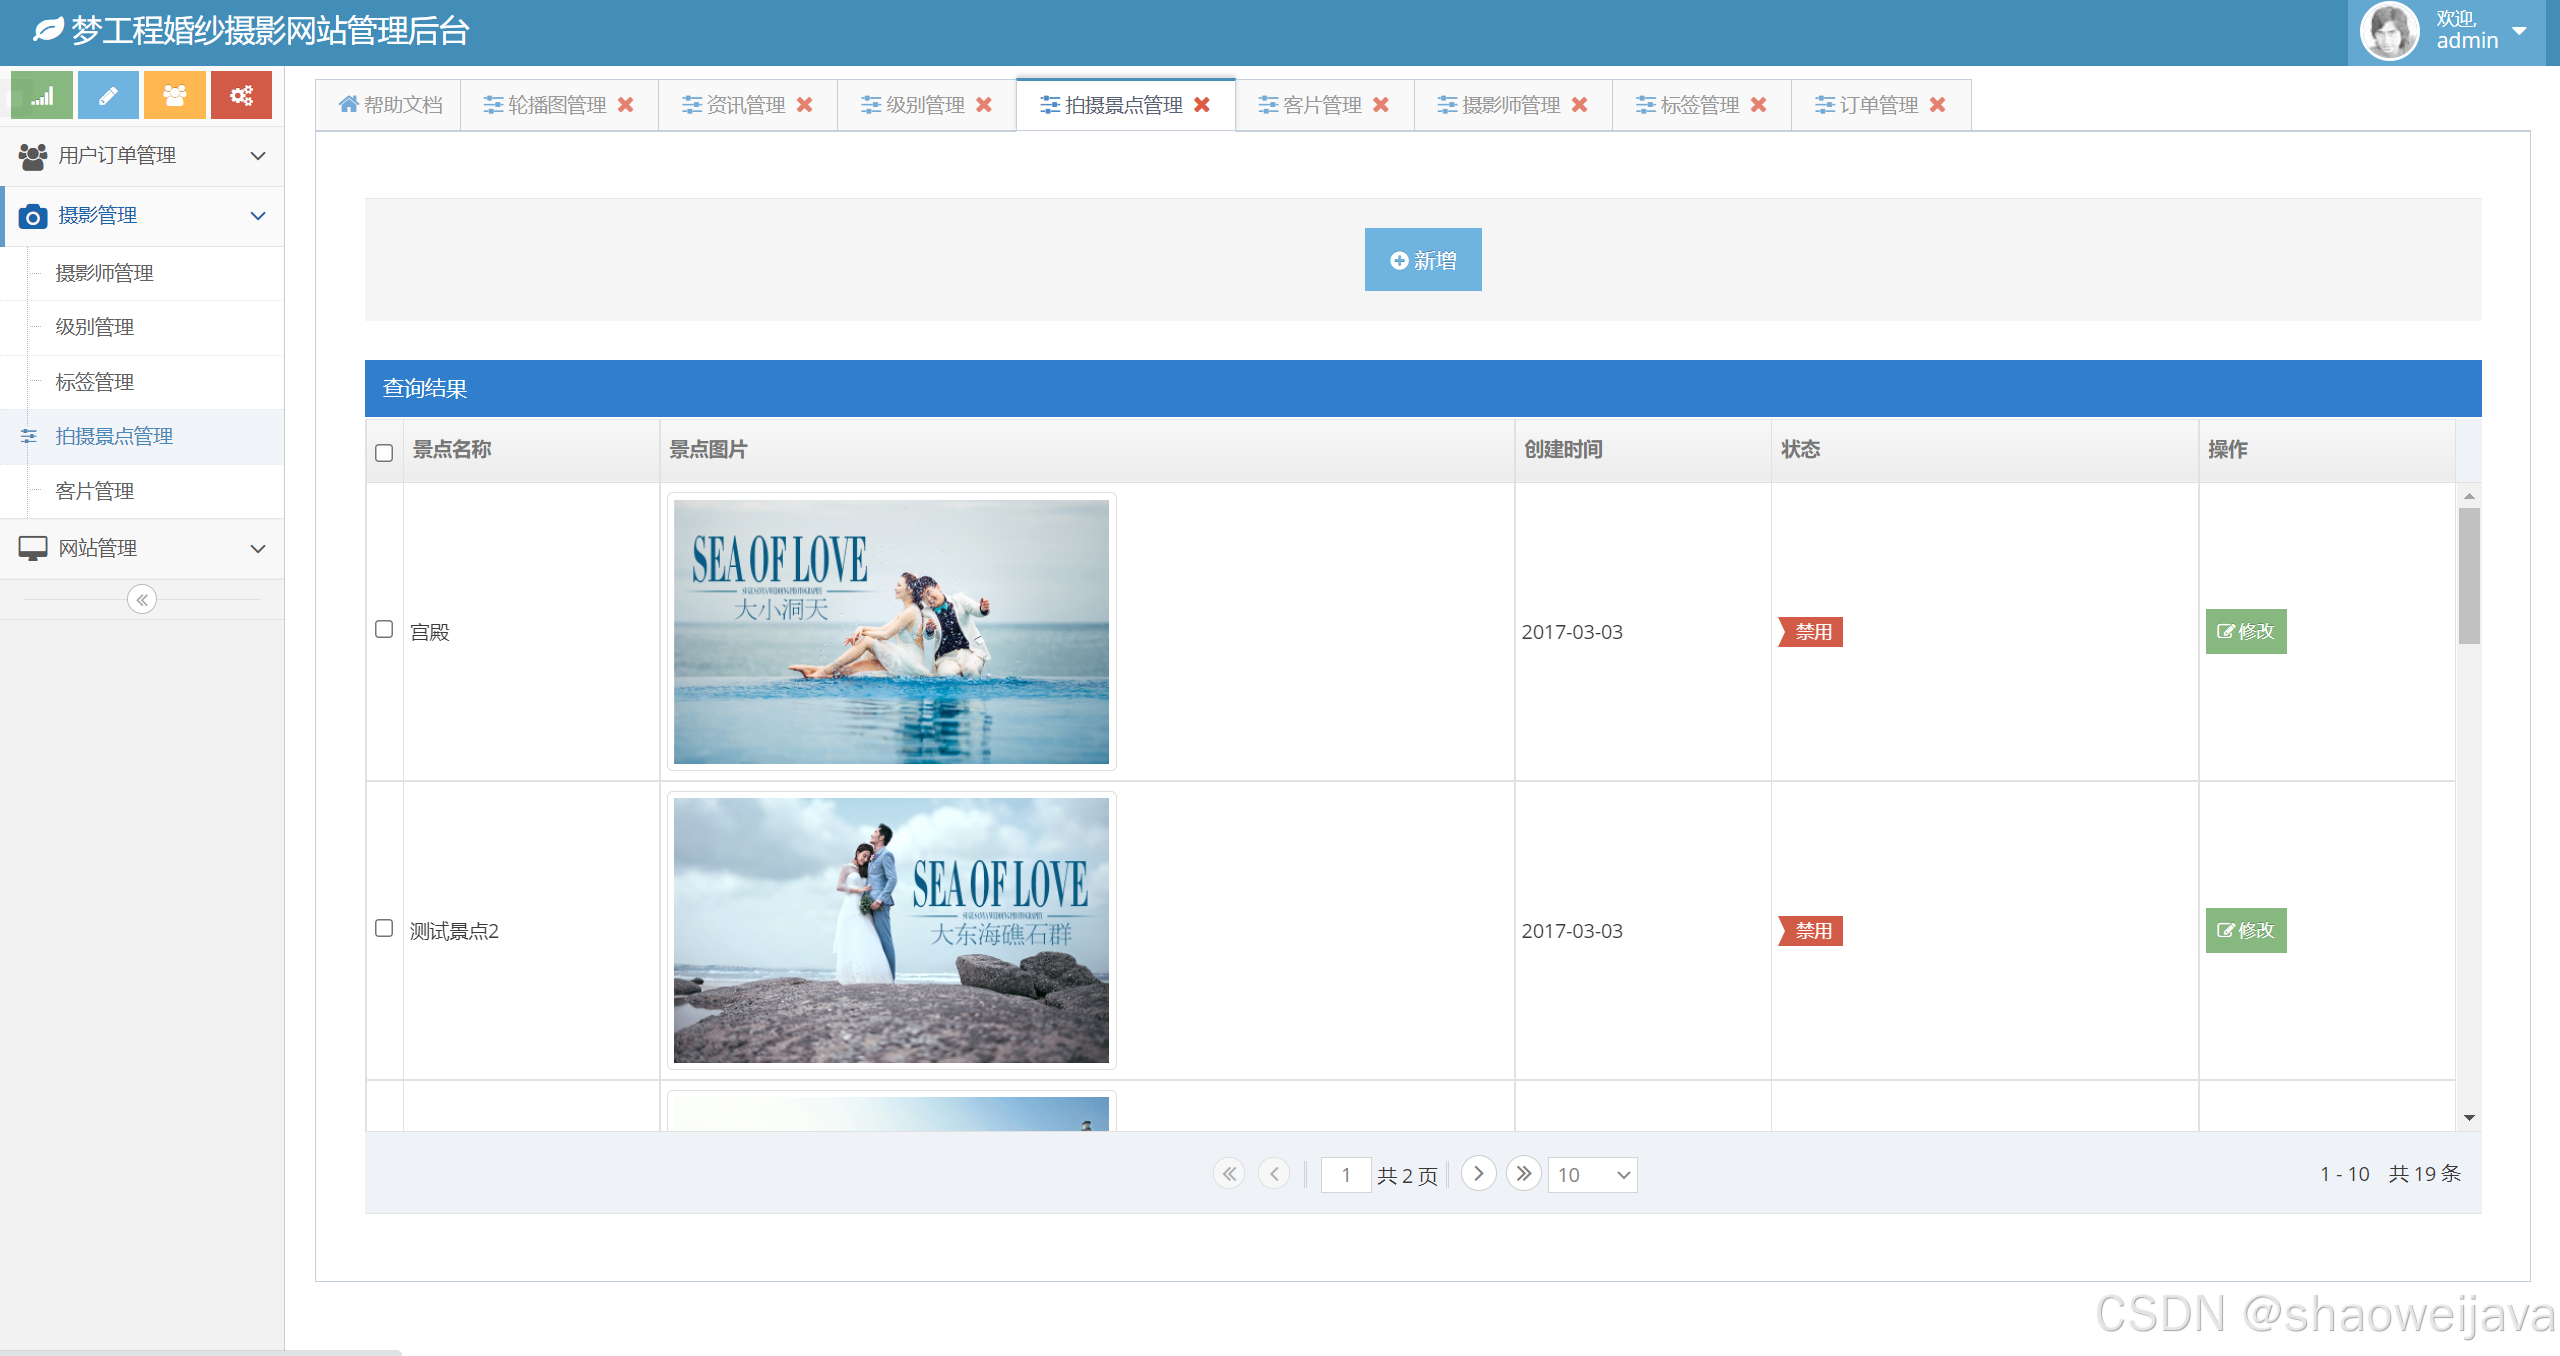Go to next page arrow icon
Image resolution: width=2560 pixels, height=1356 pixels.
[x=1478, y=1173]
